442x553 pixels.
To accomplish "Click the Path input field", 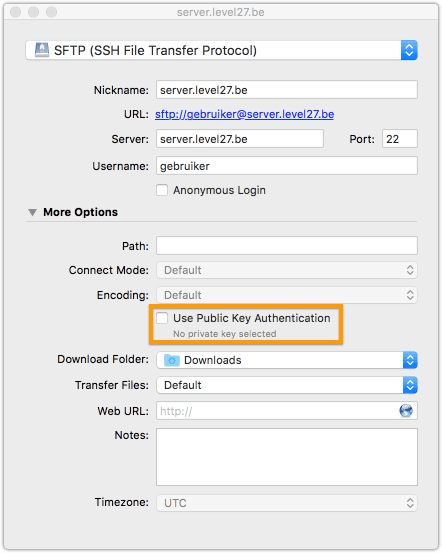I will pos(287,245).
